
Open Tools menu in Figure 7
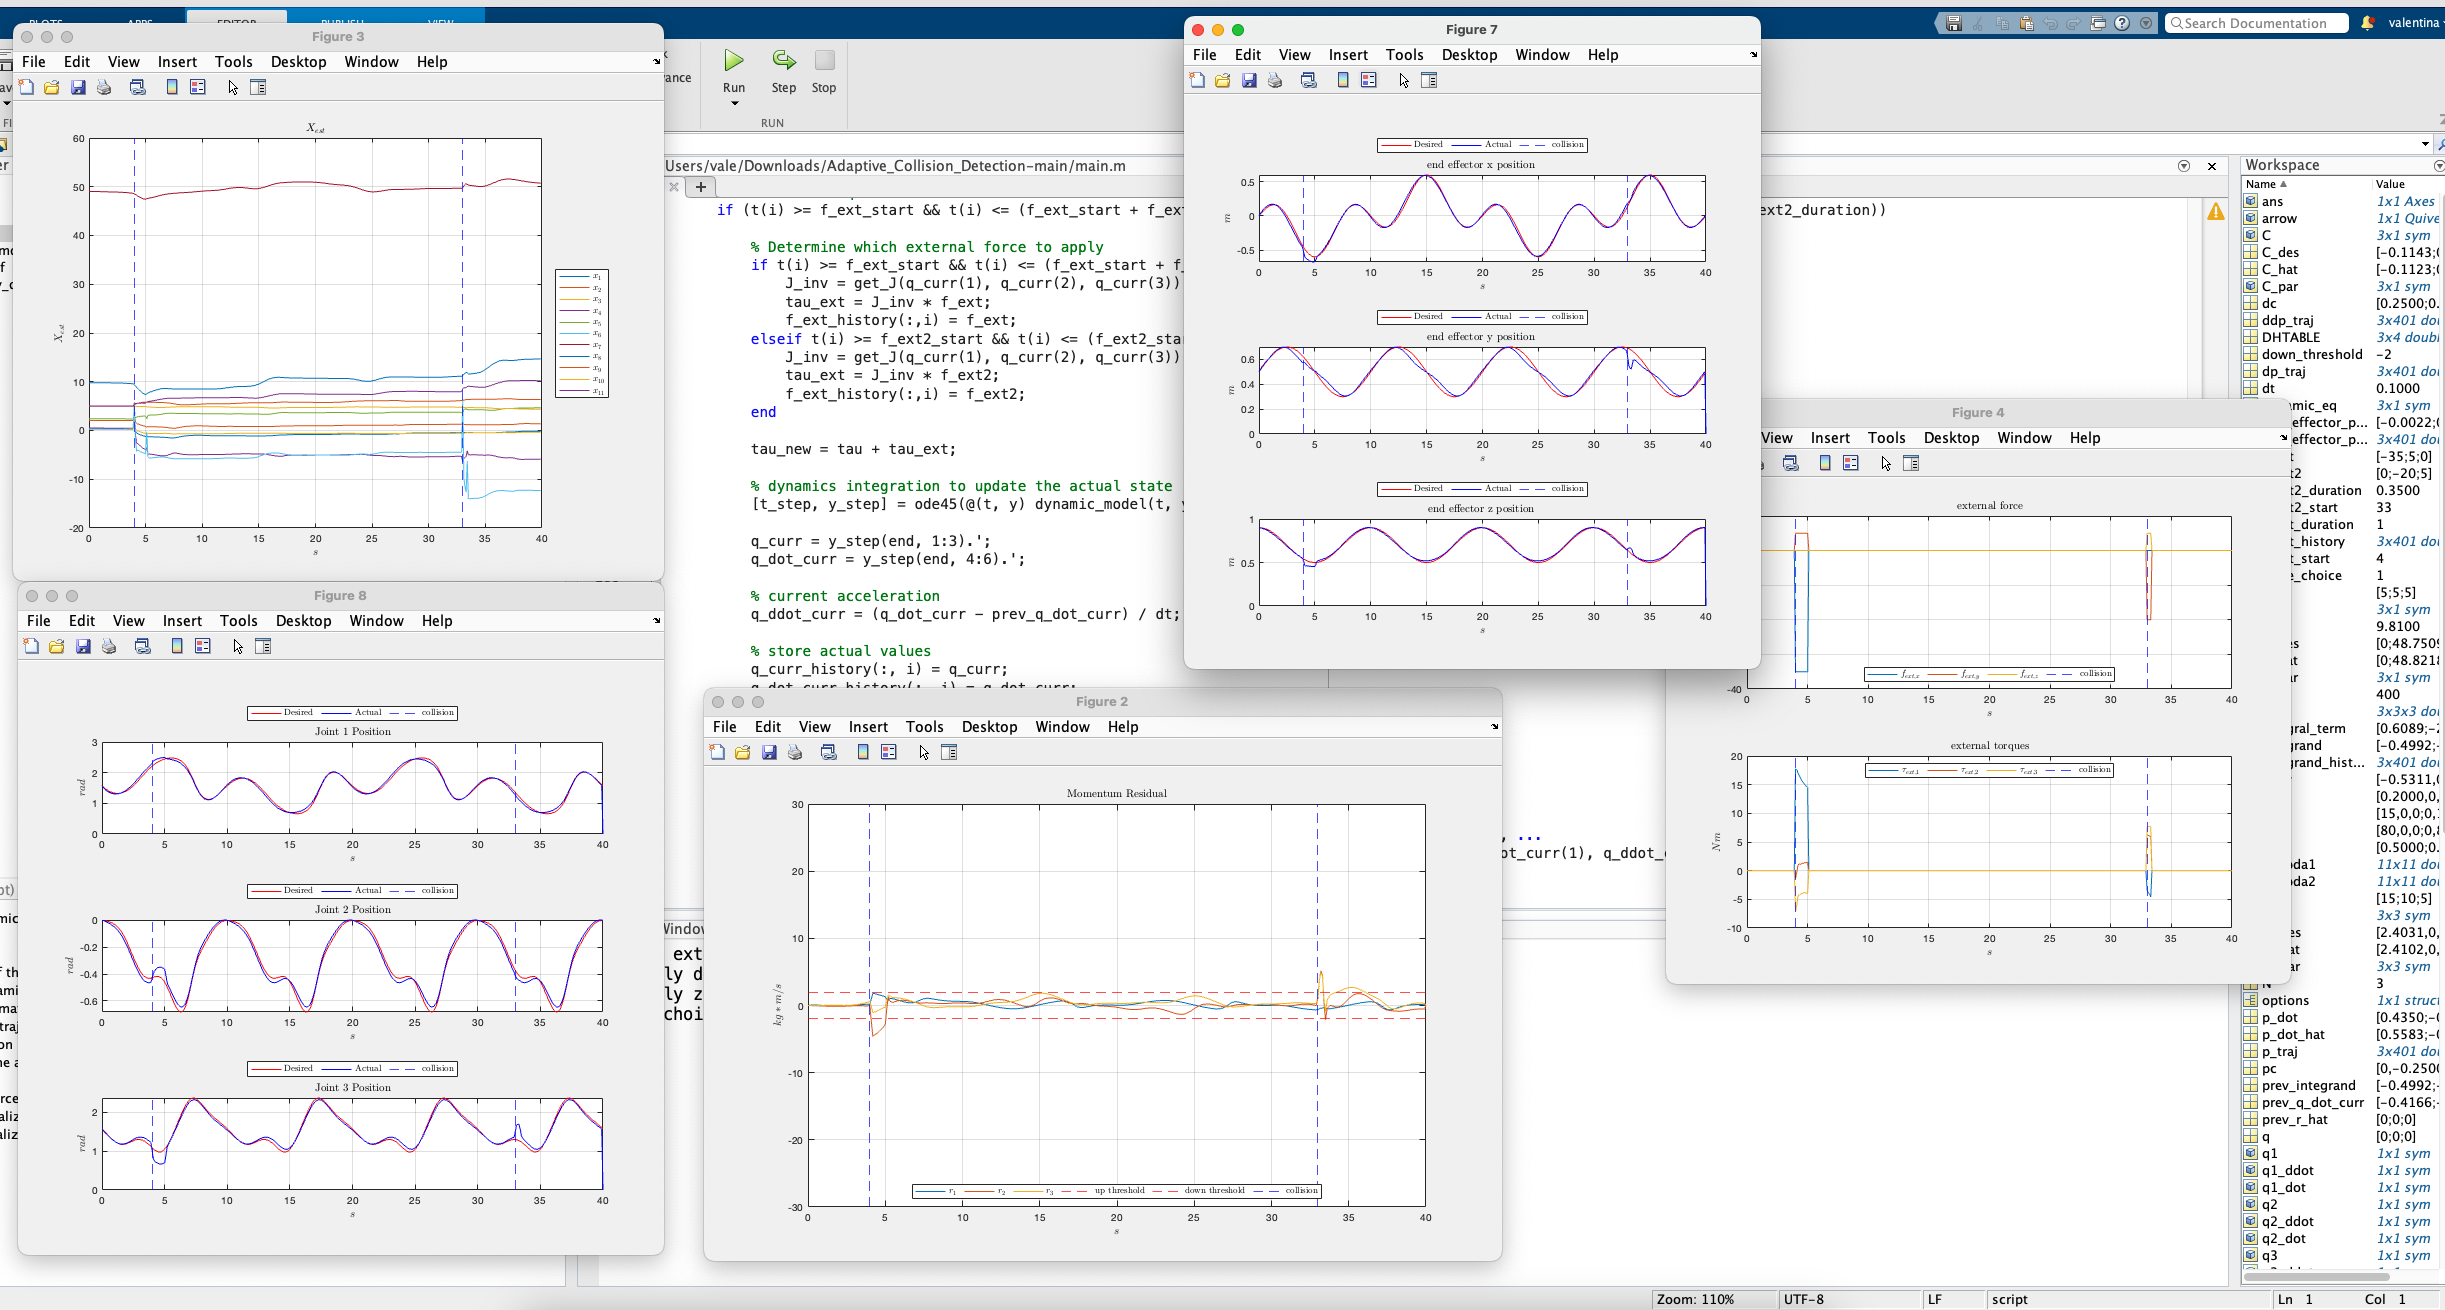[1404, 55]
